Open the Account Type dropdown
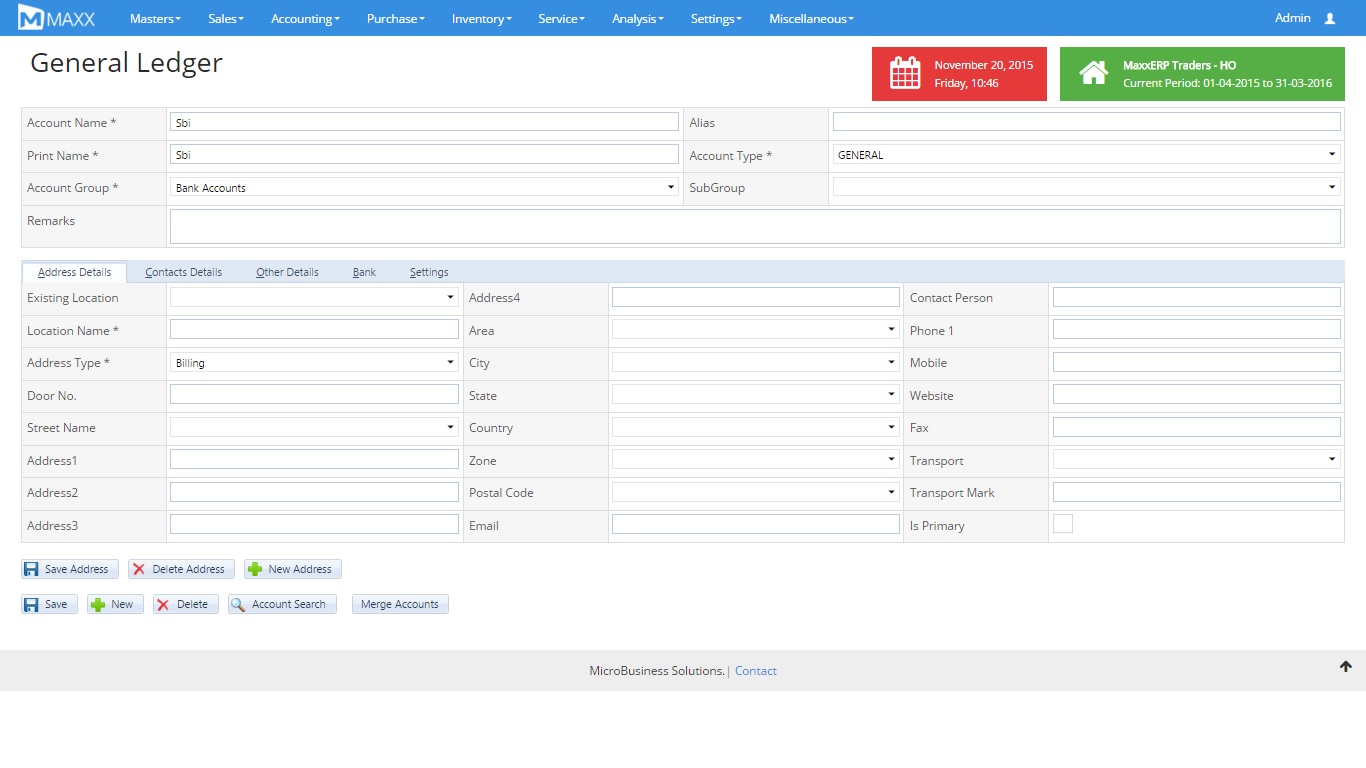This screenshot has width=1366, height=768. click(1086, 155)
